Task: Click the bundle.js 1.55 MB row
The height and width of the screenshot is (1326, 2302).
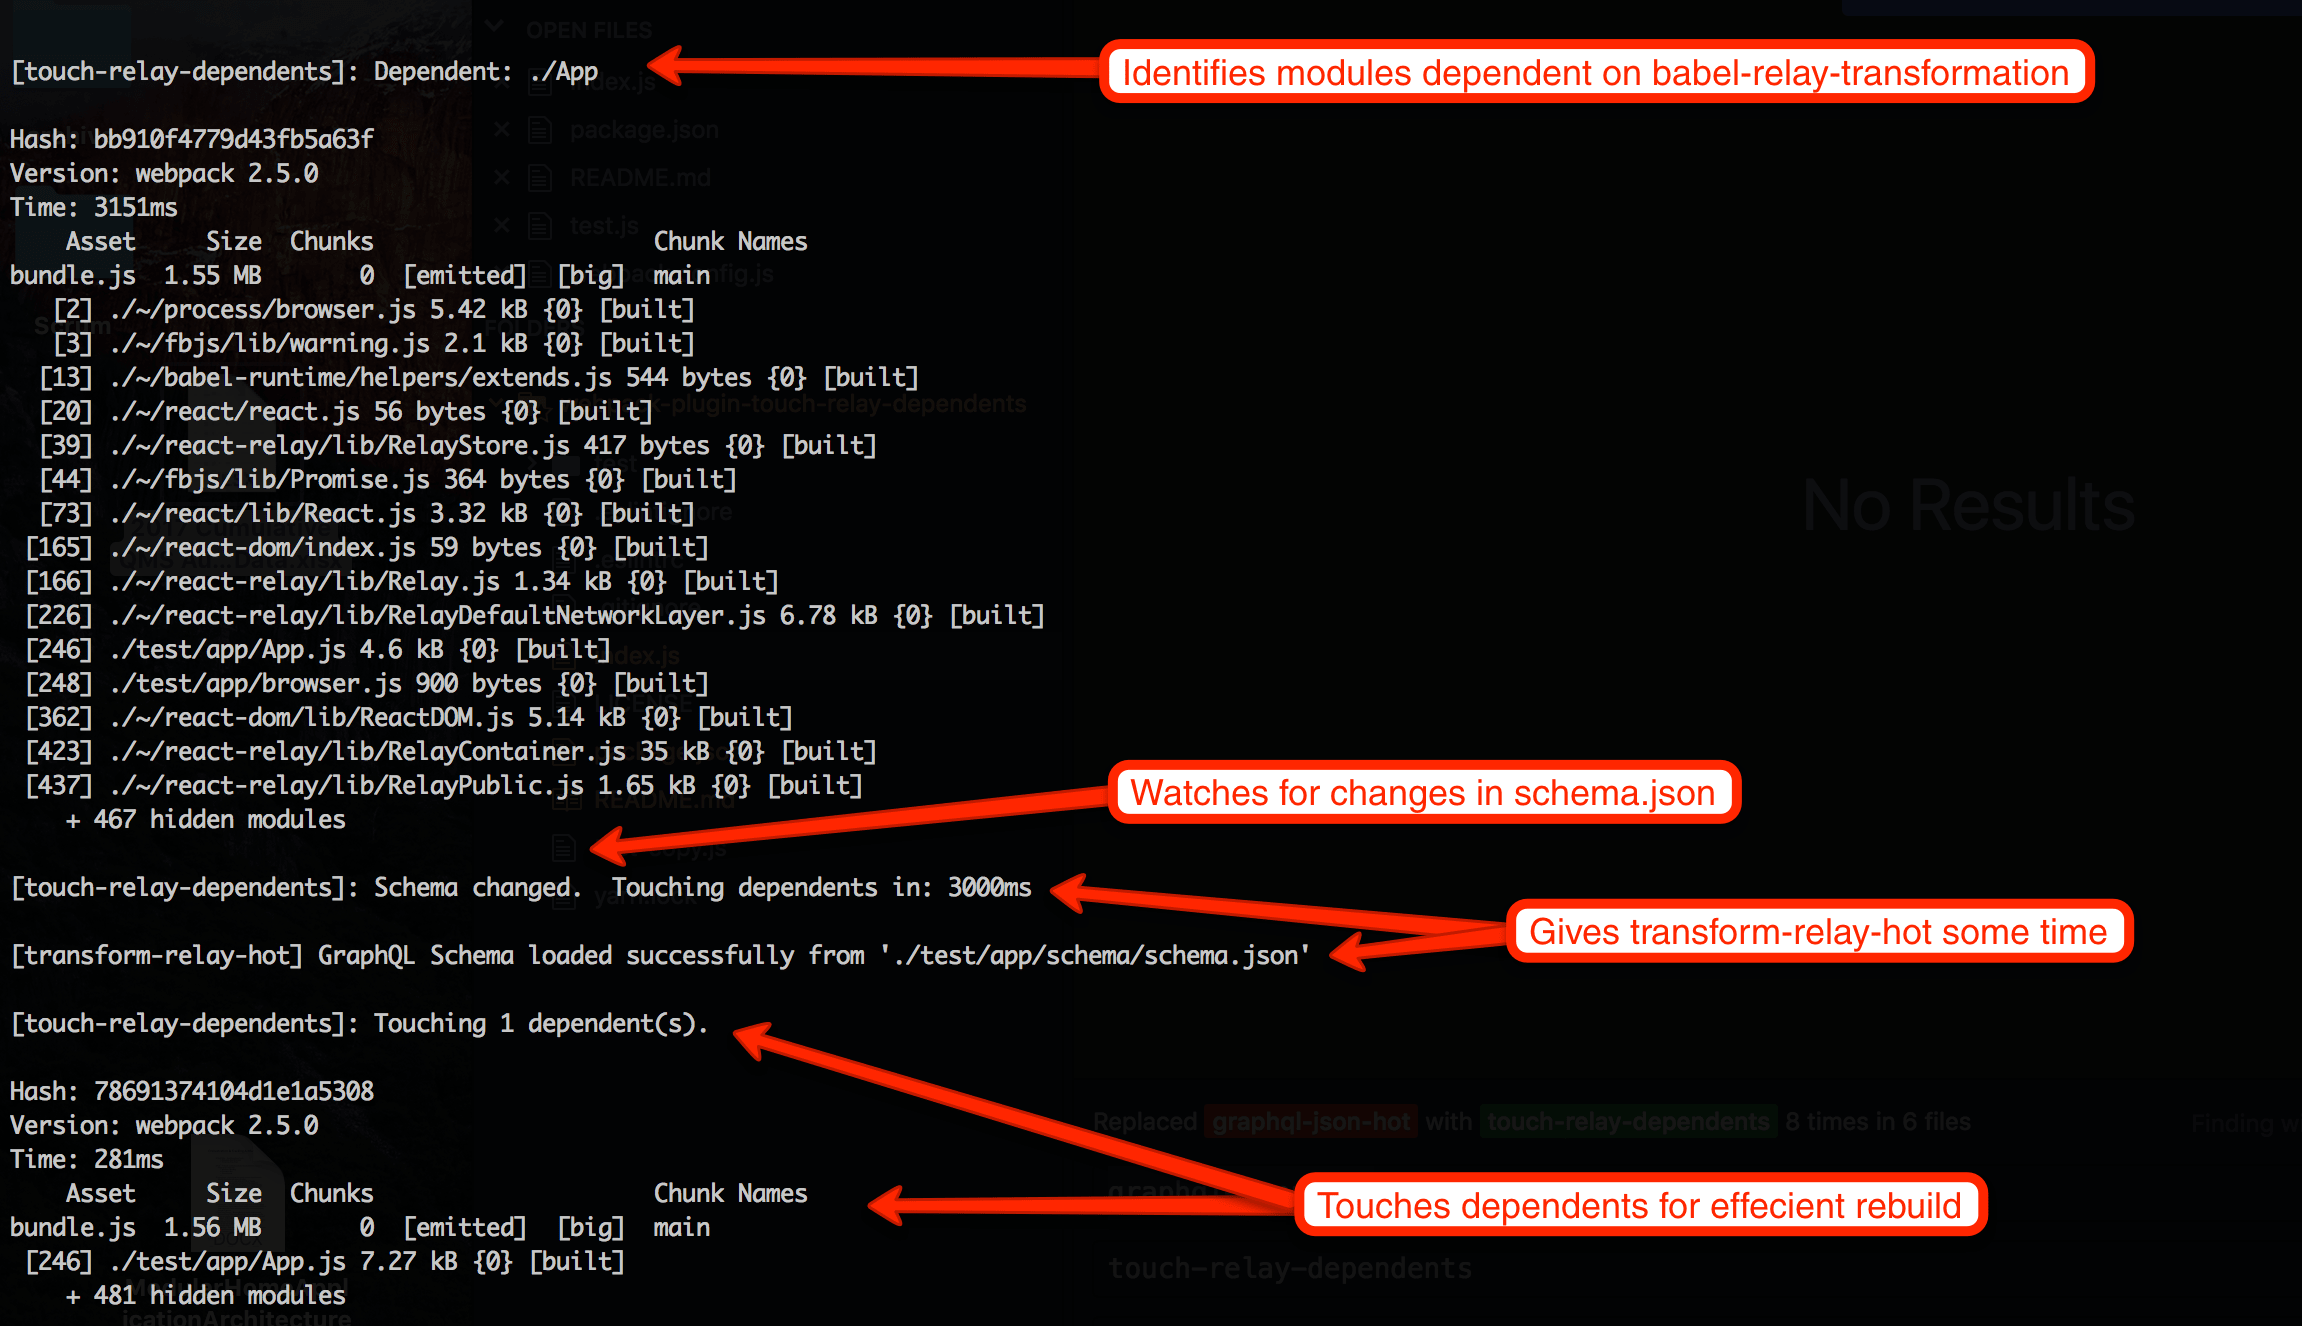Action: coord(360,275)
